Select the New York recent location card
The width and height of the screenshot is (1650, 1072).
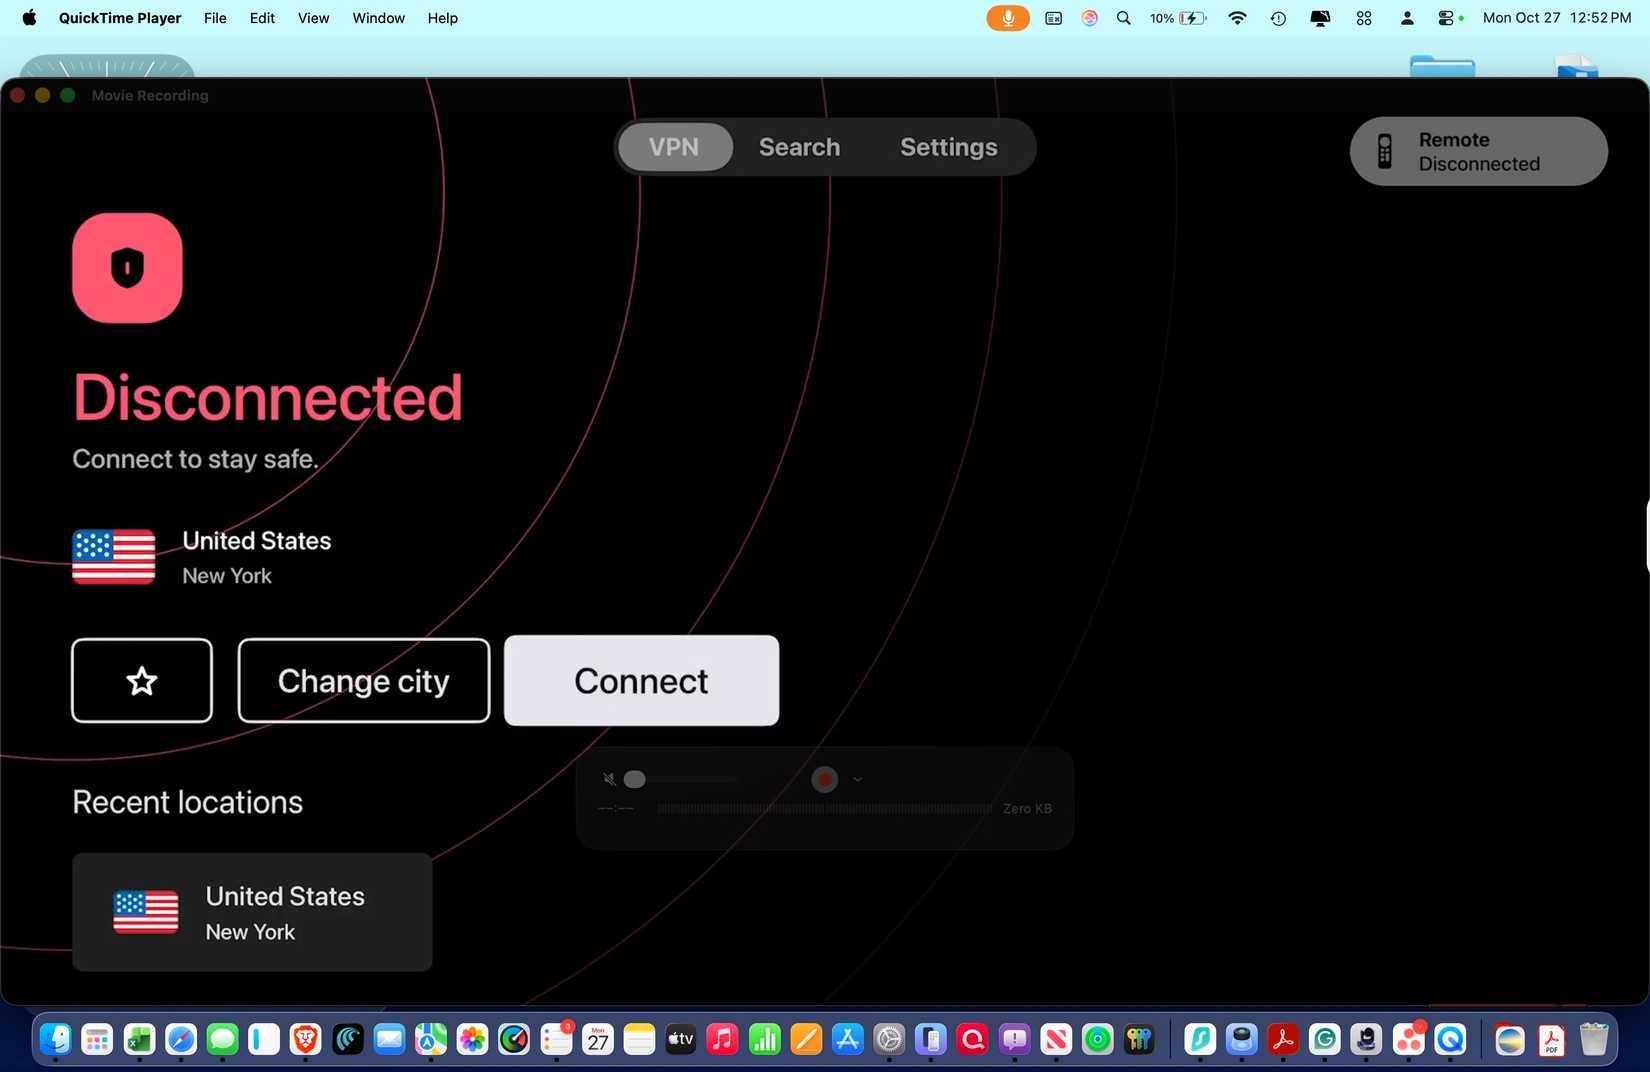[x=251, y=911]
